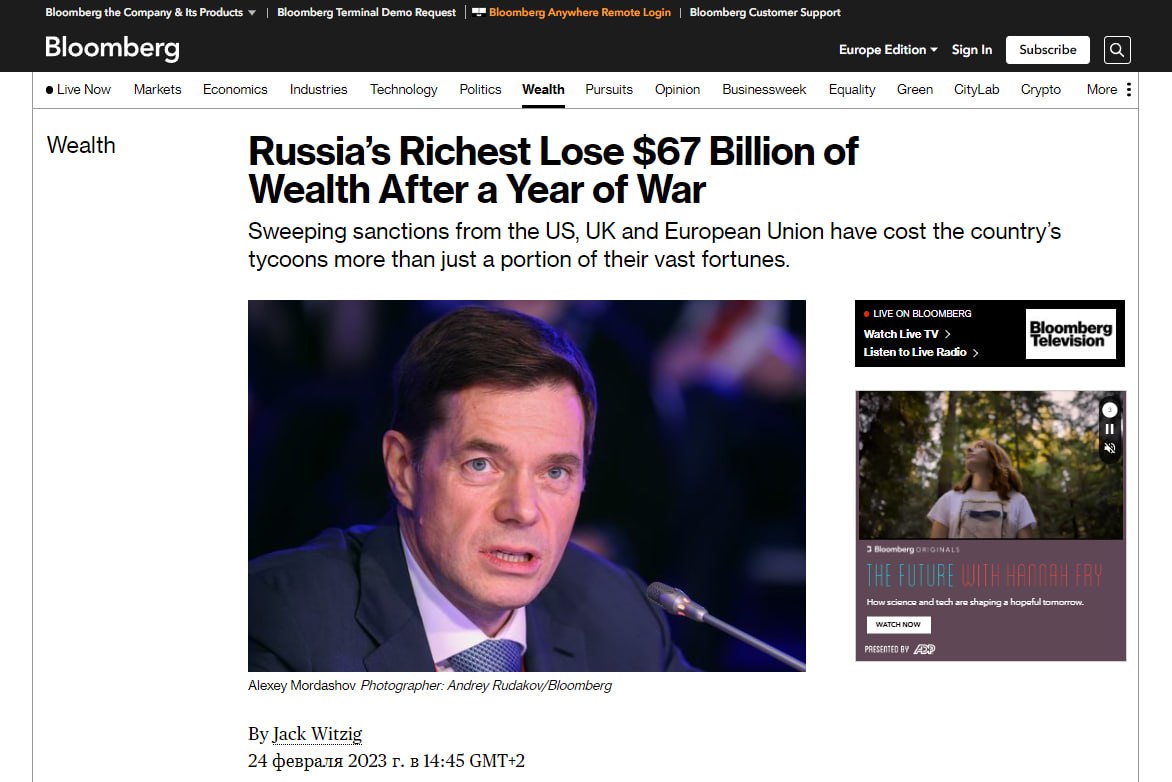Click the Live Now dot indicator

(50, 90)
